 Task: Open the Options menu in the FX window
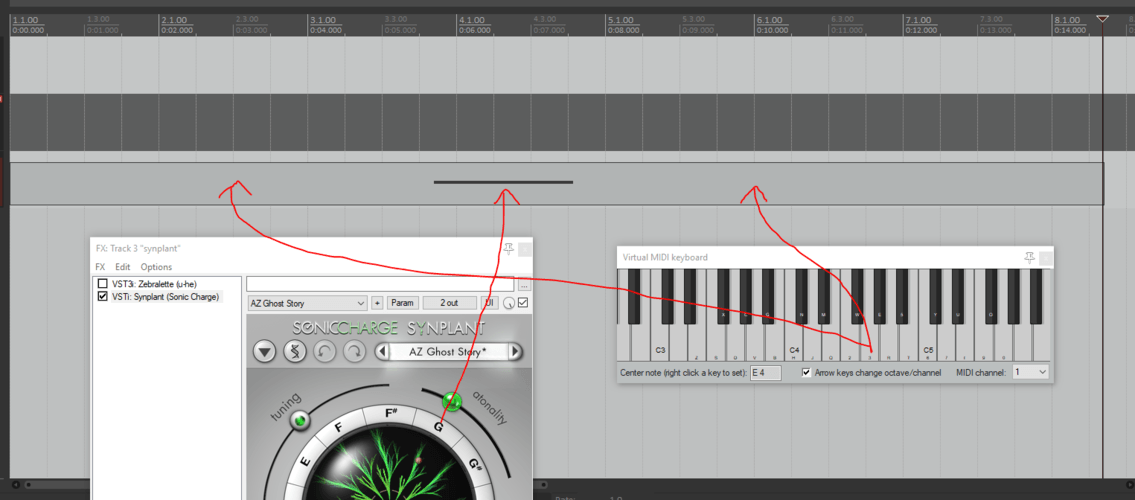(x=156, y=267)
